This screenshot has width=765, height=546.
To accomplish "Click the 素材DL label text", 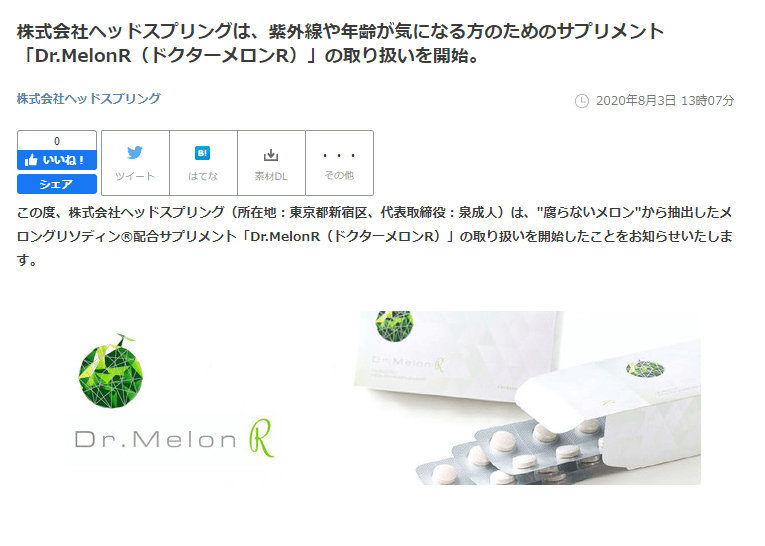I will (271, 176).
